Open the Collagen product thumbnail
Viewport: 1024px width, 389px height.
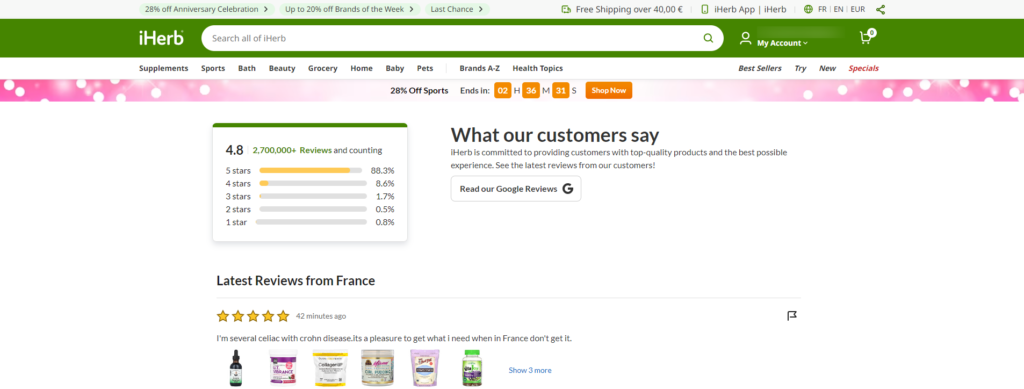330,369
